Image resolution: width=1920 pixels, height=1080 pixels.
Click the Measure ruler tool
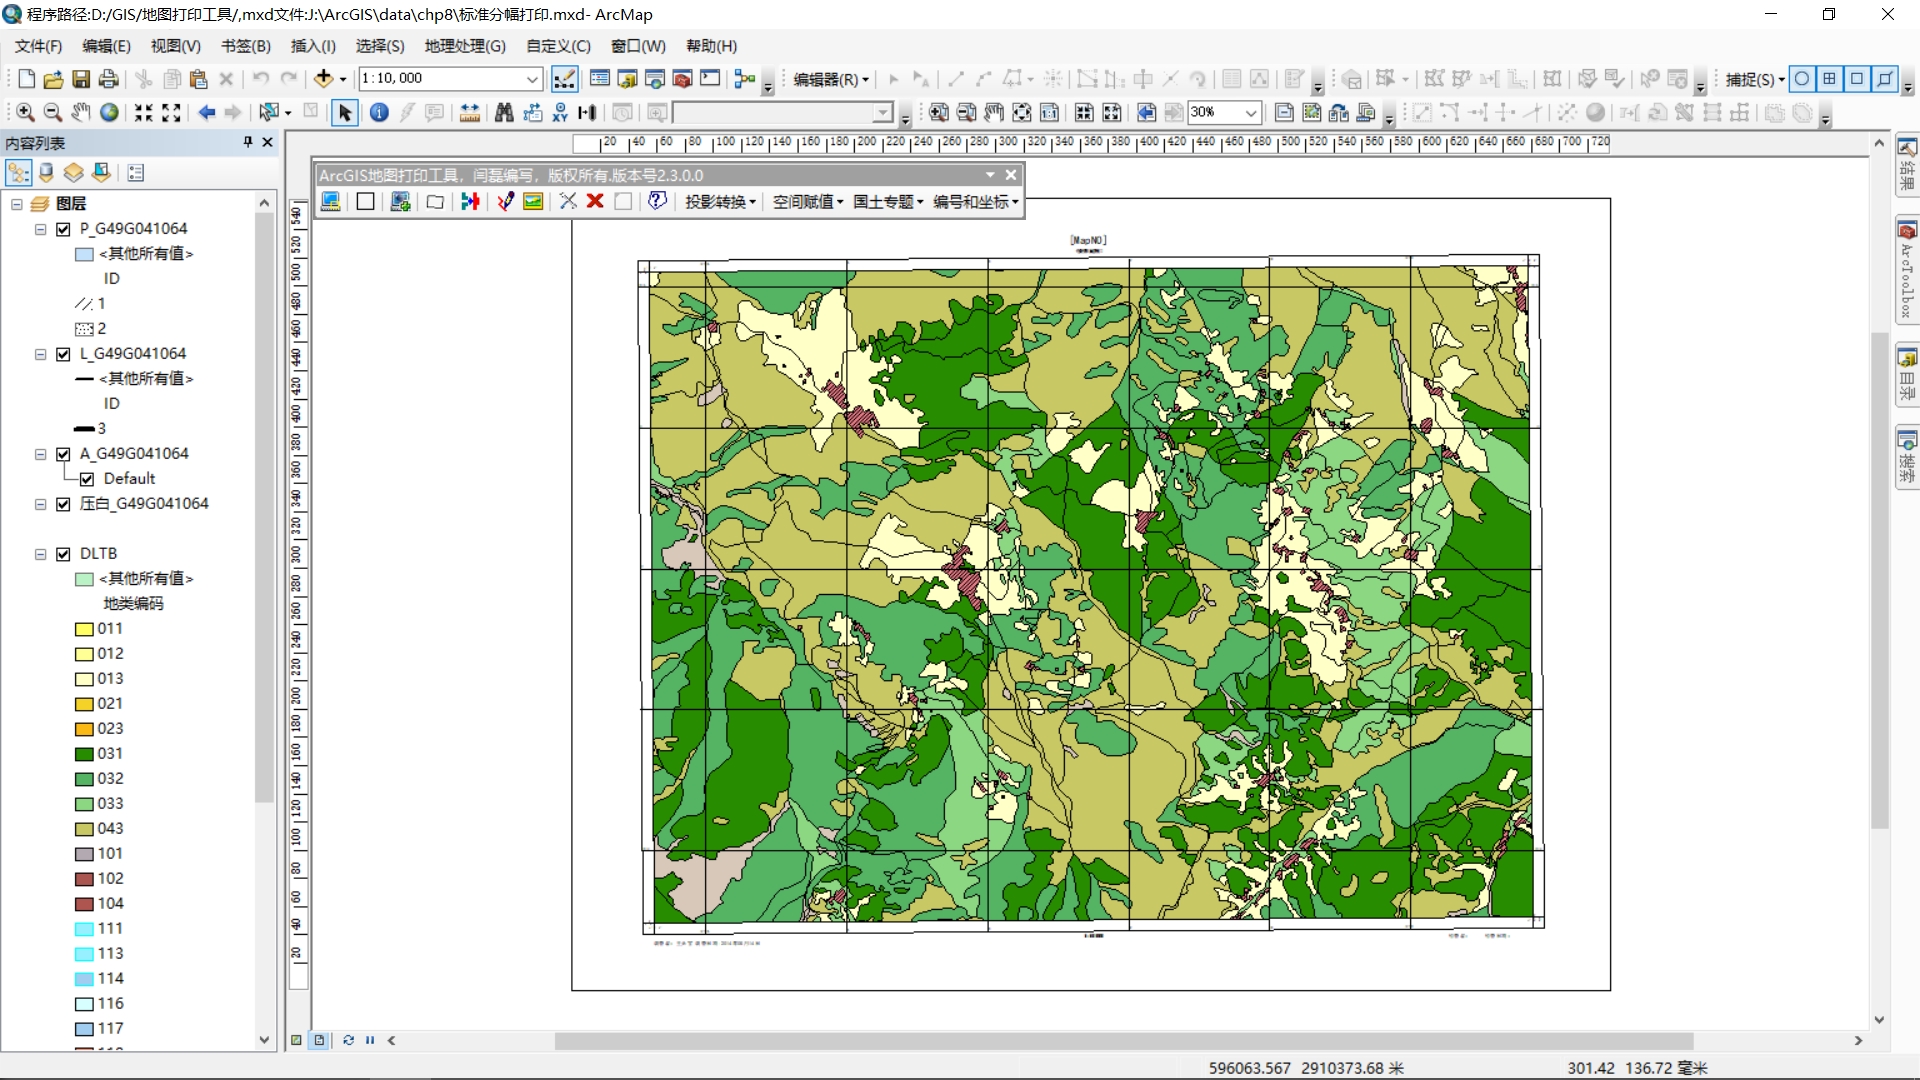[x=470, y=113]
